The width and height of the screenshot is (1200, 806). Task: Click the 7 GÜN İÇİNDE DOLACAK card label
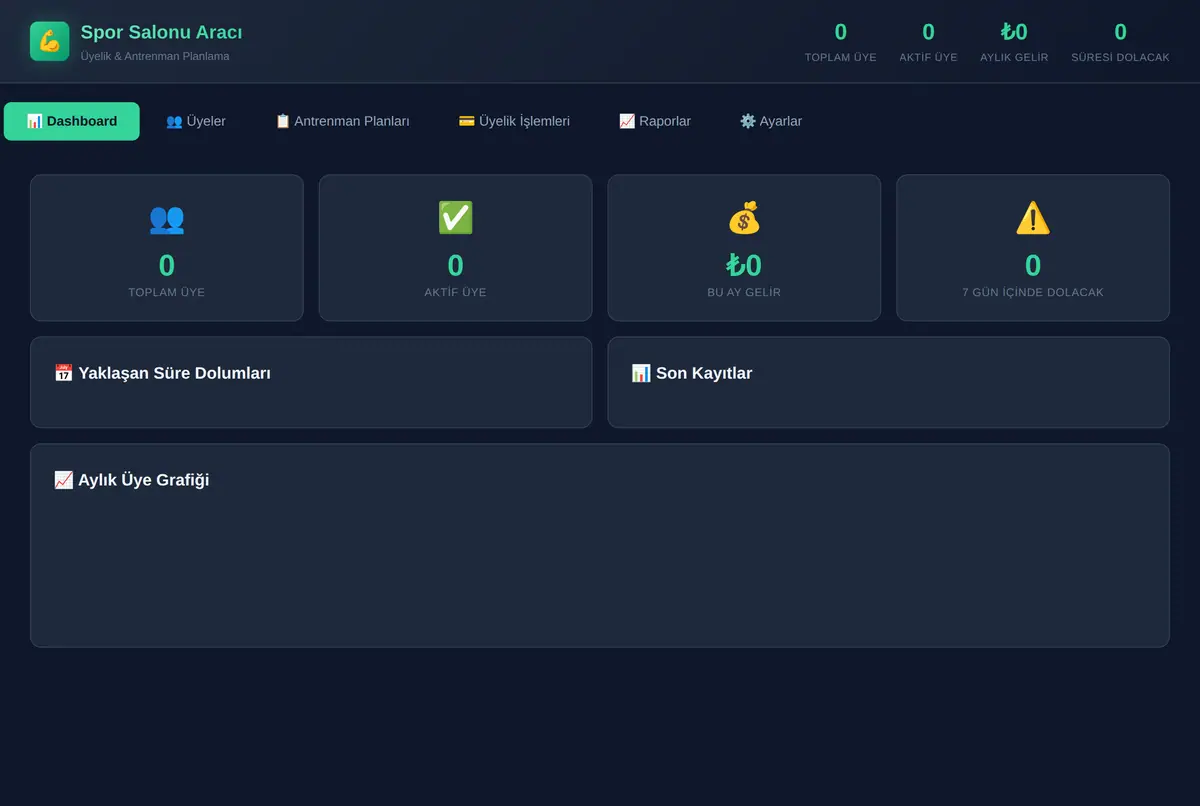coord(1033,292)
